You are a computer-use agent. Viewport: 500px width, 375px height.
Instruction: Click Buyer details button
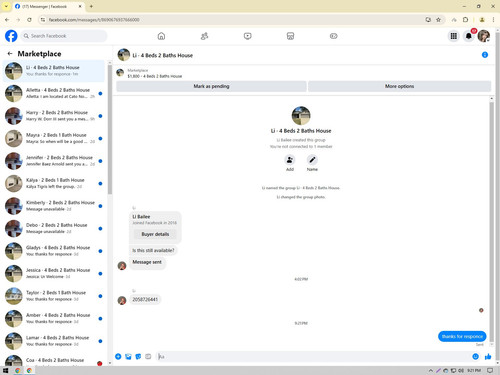click(x=155, y=234)
